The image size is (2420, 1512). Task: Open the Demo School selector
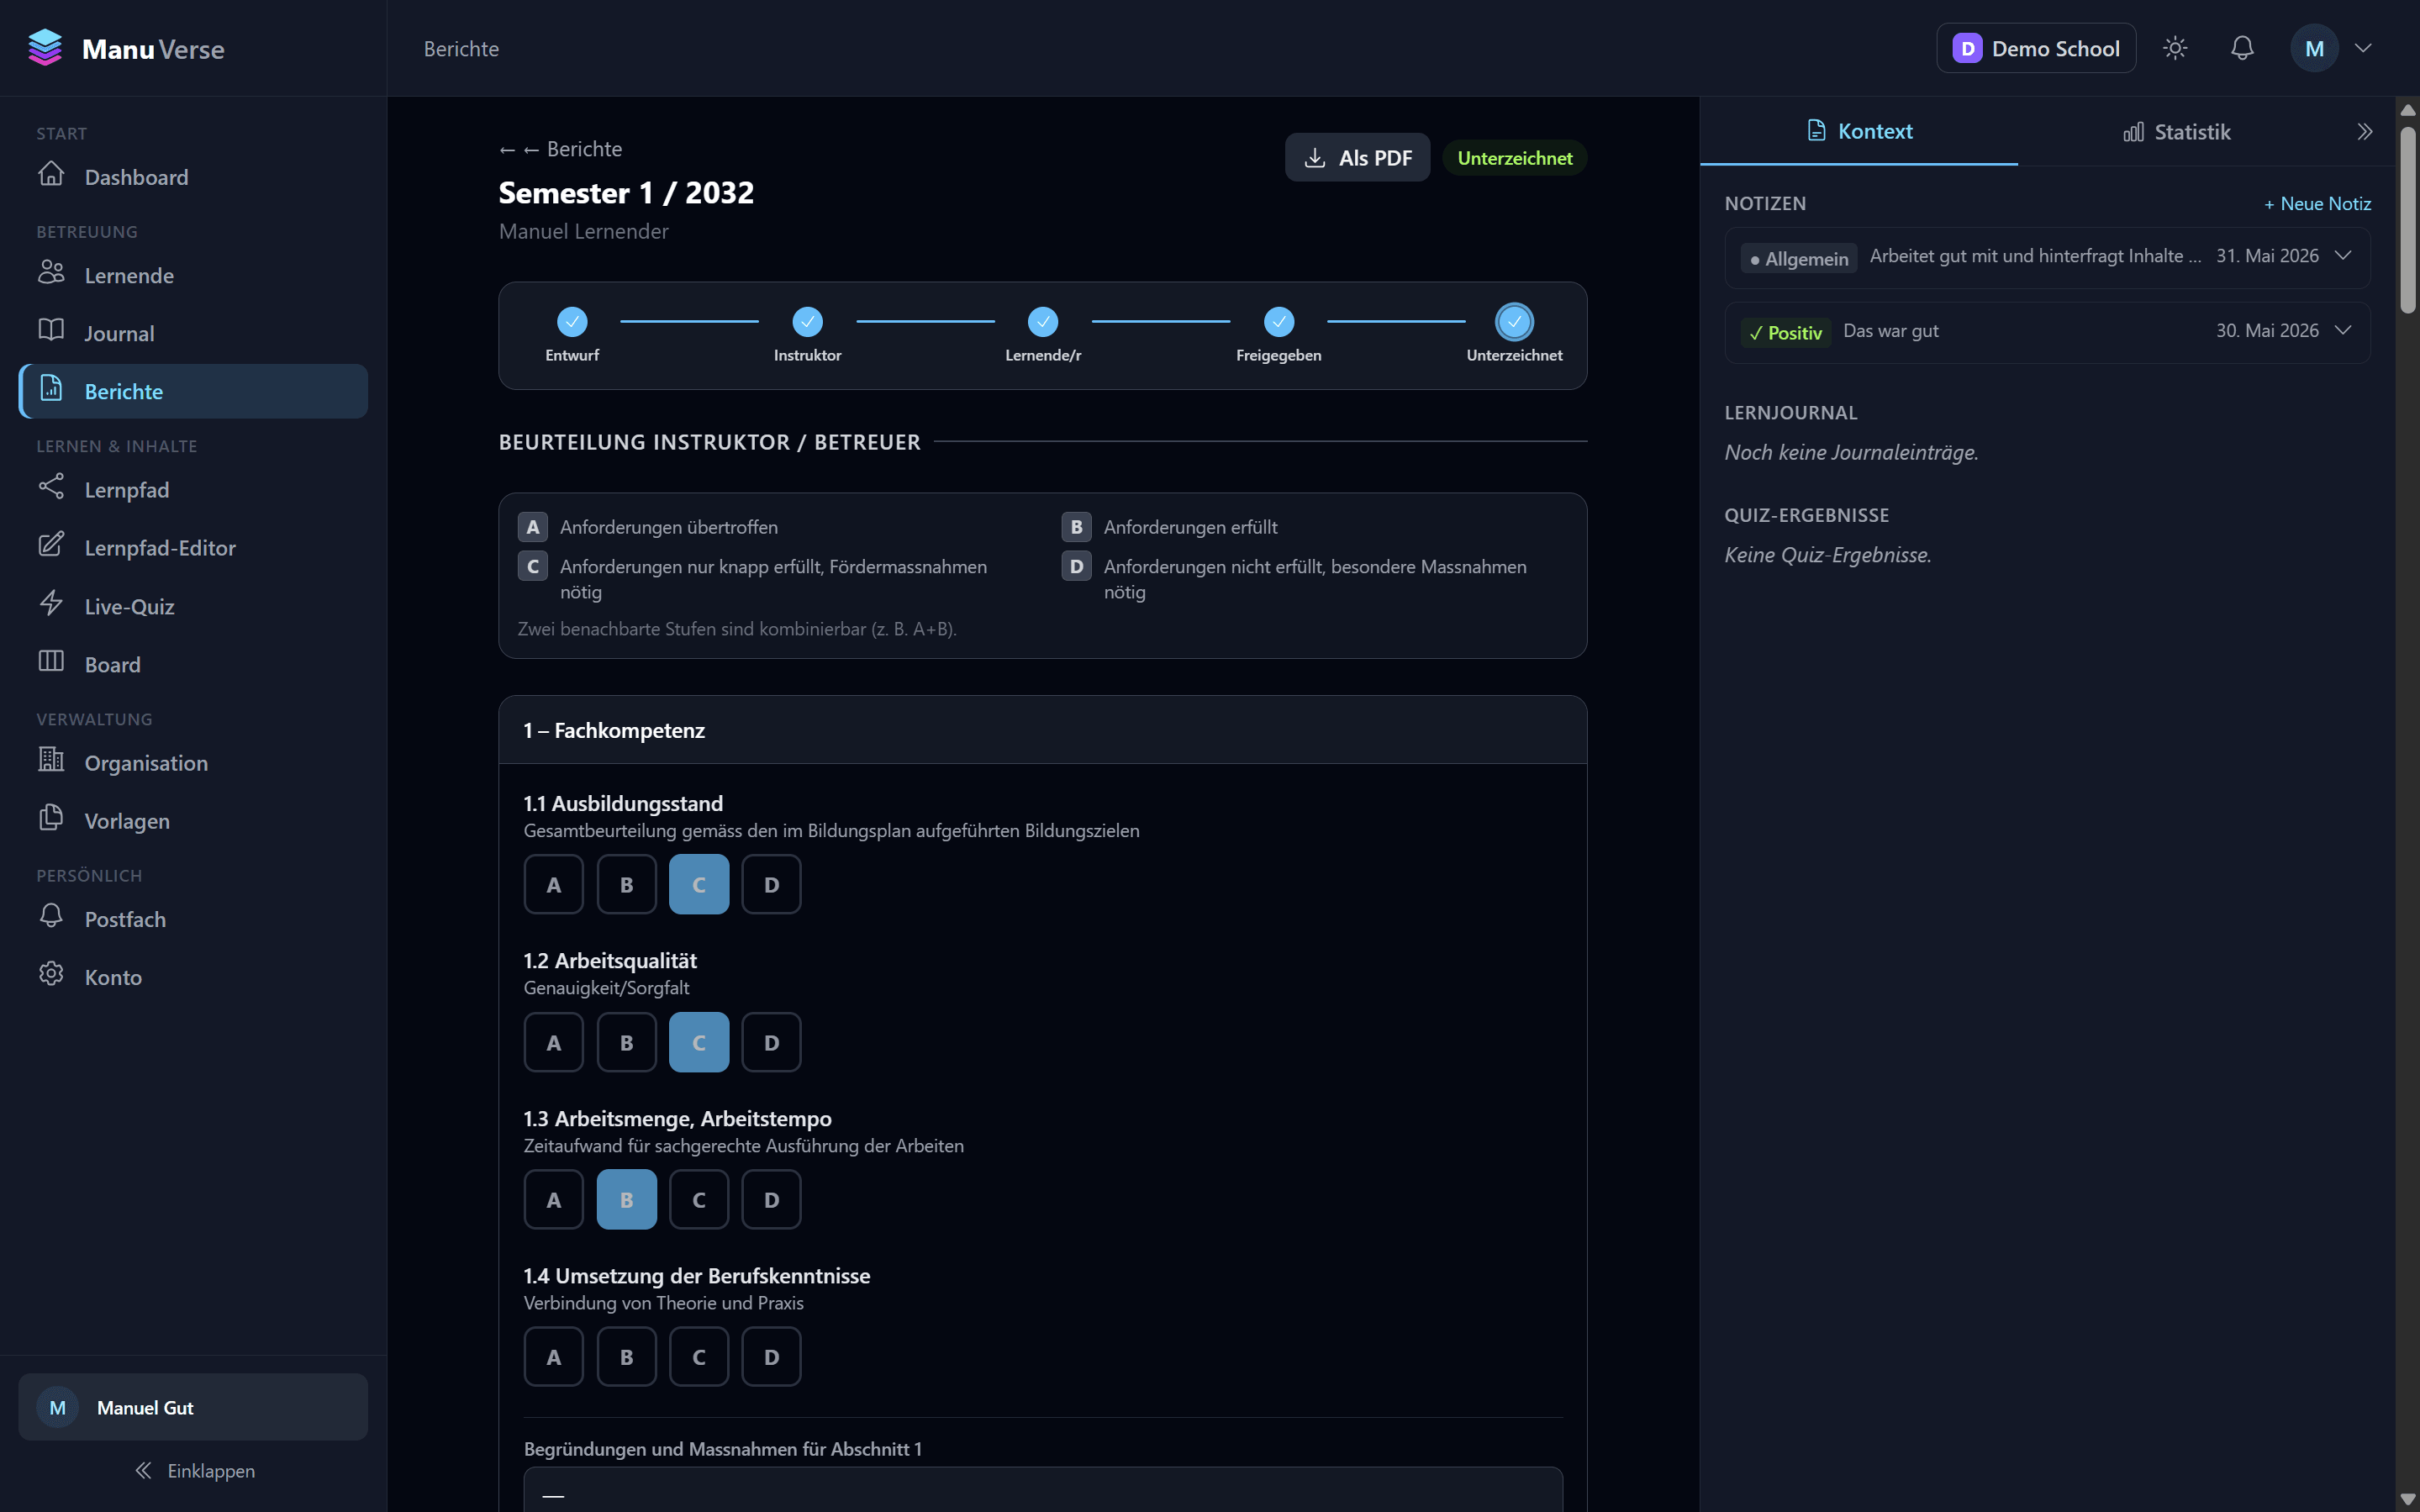tap(2036, 48)
